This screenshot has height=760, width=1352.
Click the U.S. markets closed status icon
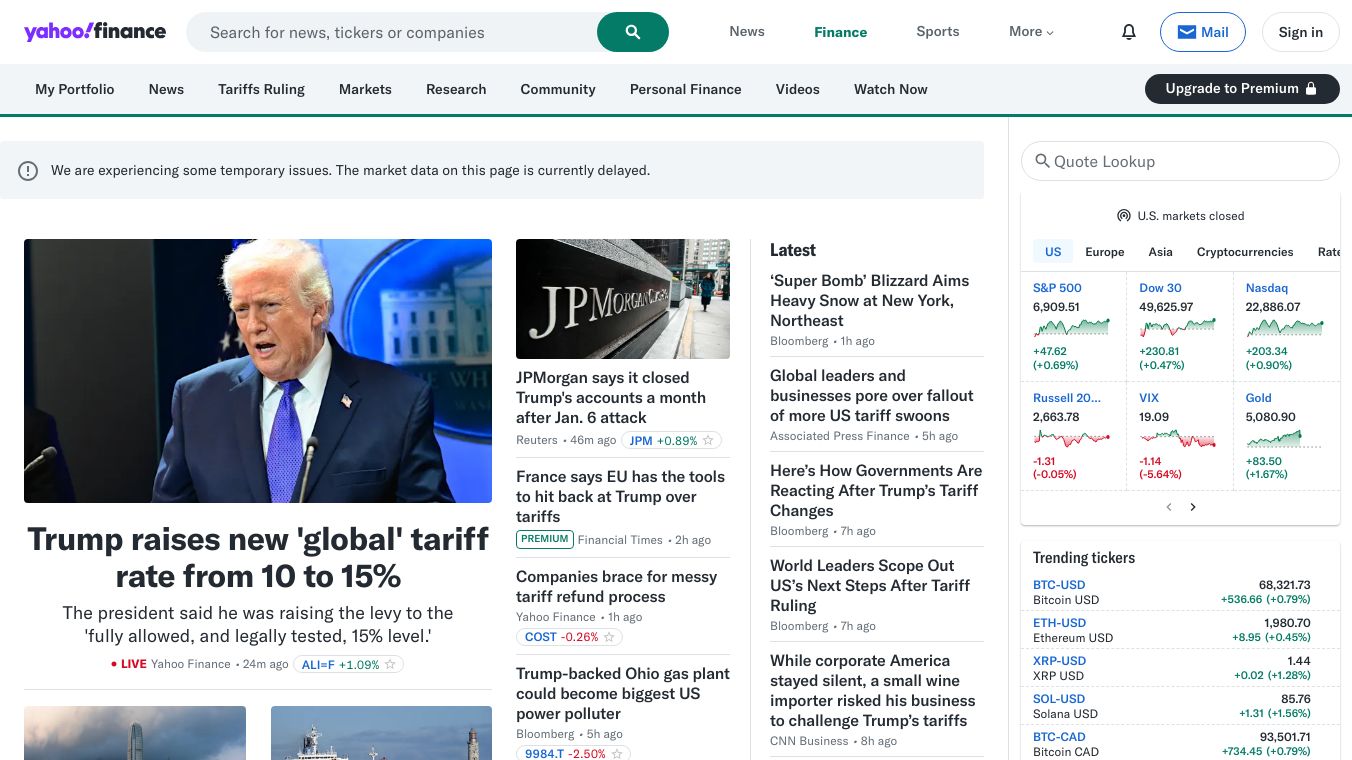(1123, 216)
